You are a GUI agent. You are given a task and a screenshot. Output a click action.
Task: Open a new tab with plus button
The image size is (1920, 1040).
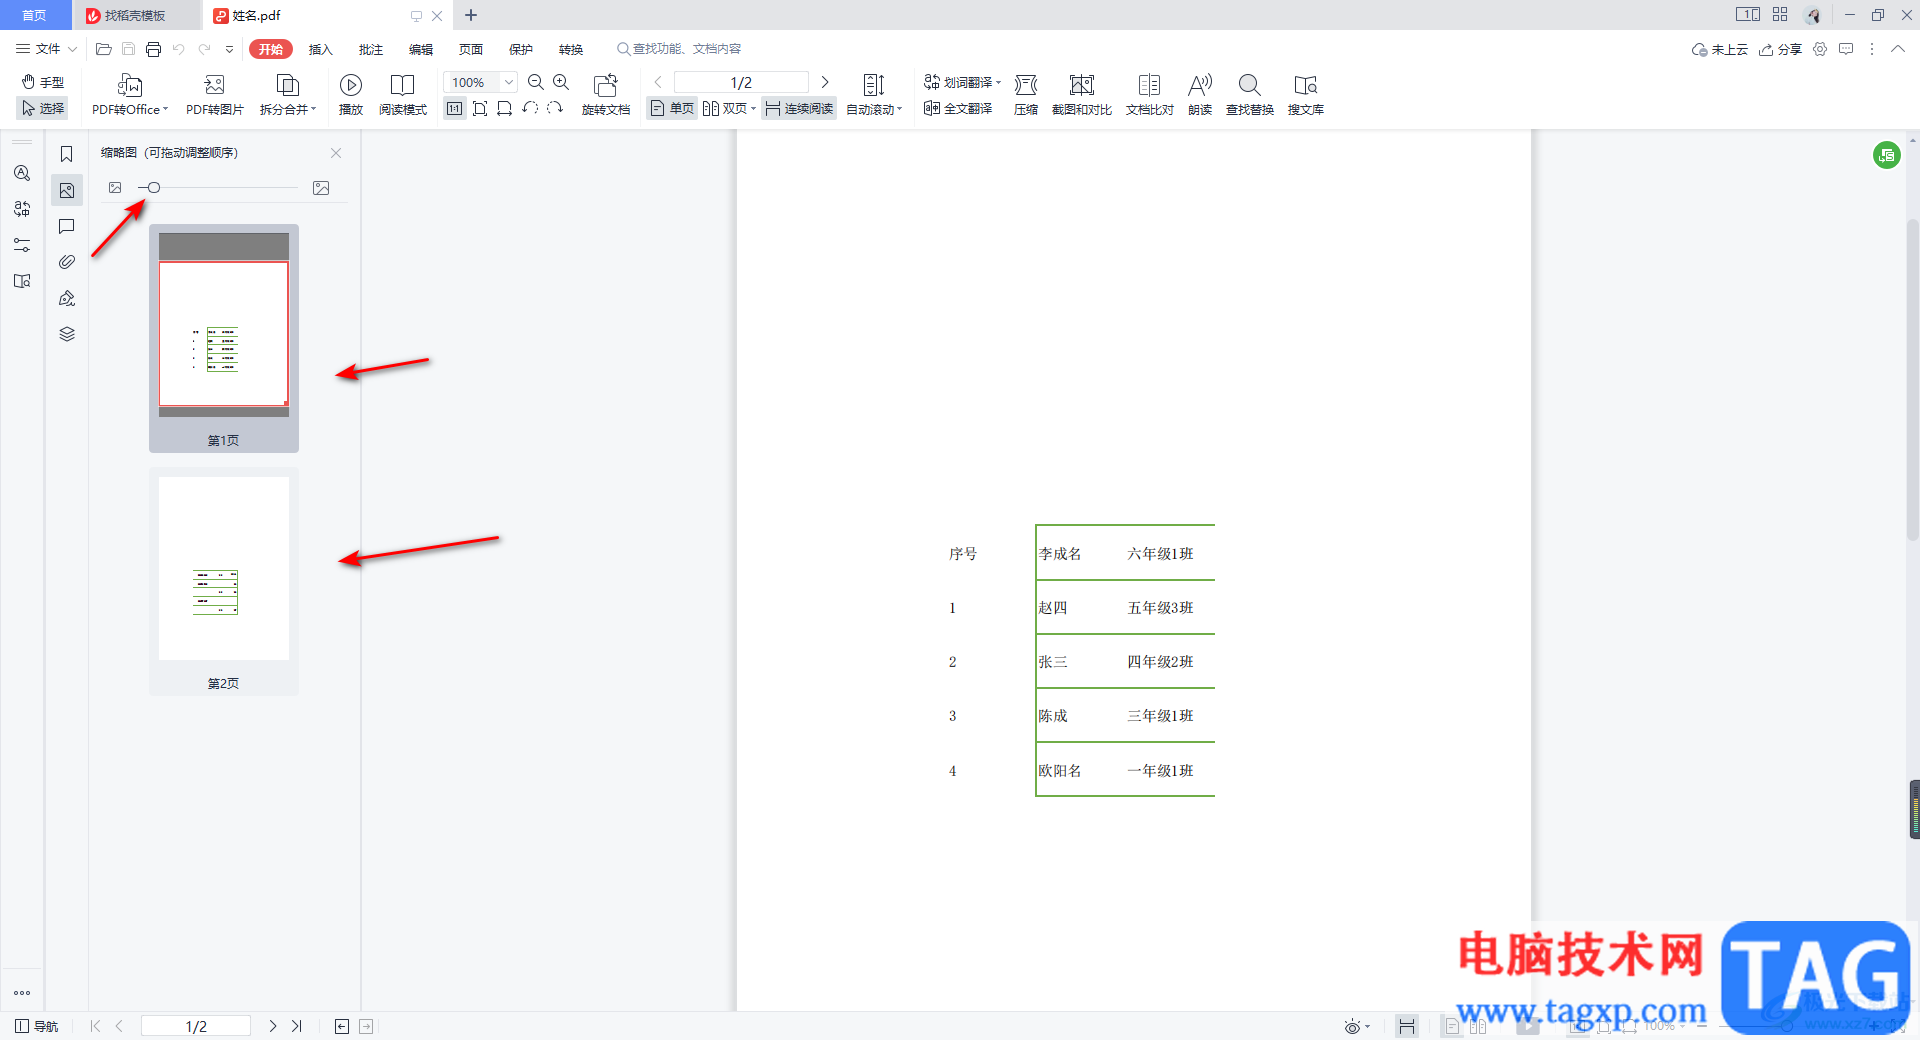[471, 15]
